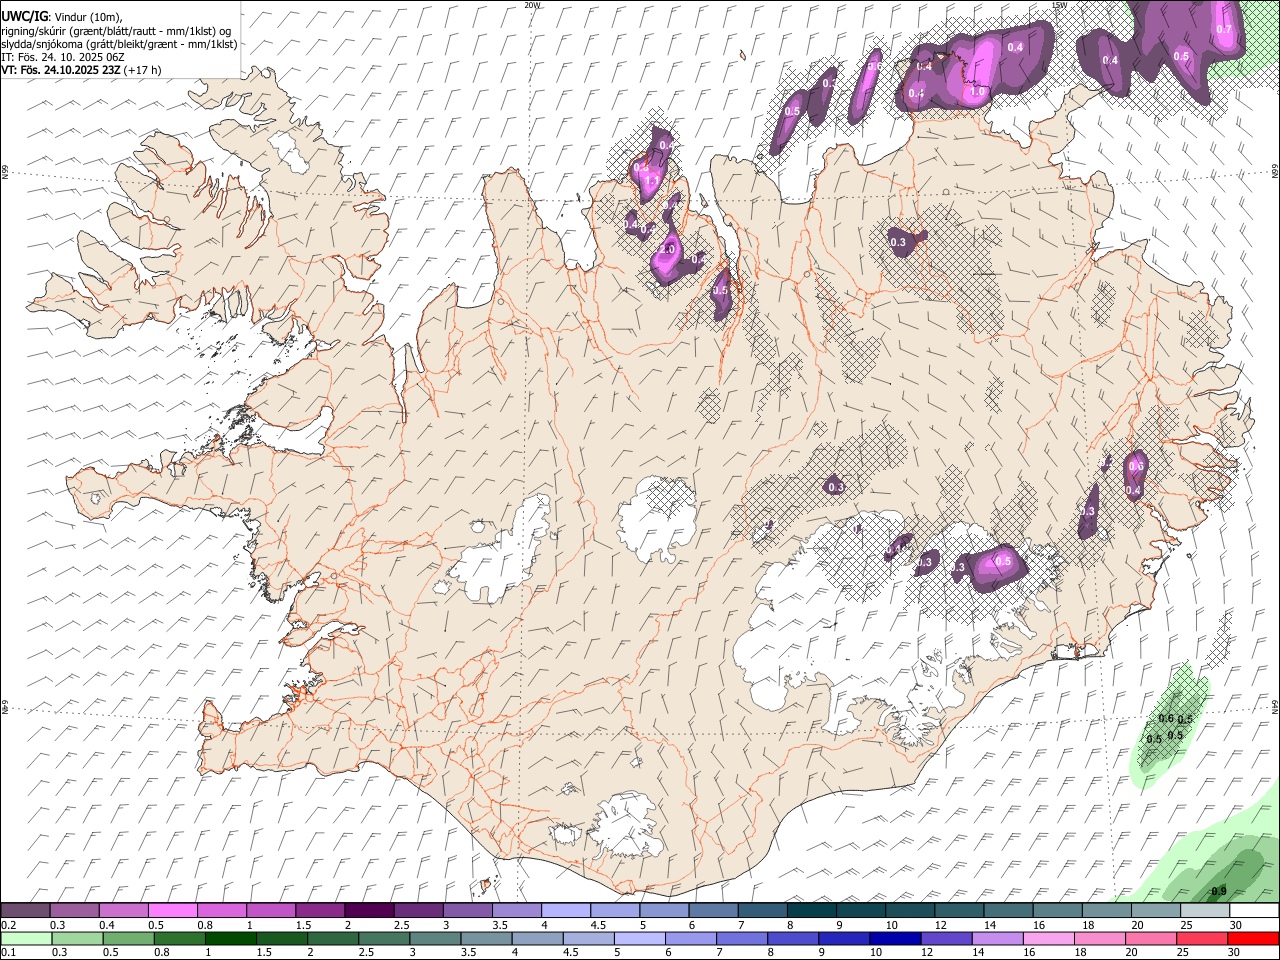1280x960 pixels.
Task: Pick the snow legend swatch starting at 0.2
Action: (x=25, y=911)
